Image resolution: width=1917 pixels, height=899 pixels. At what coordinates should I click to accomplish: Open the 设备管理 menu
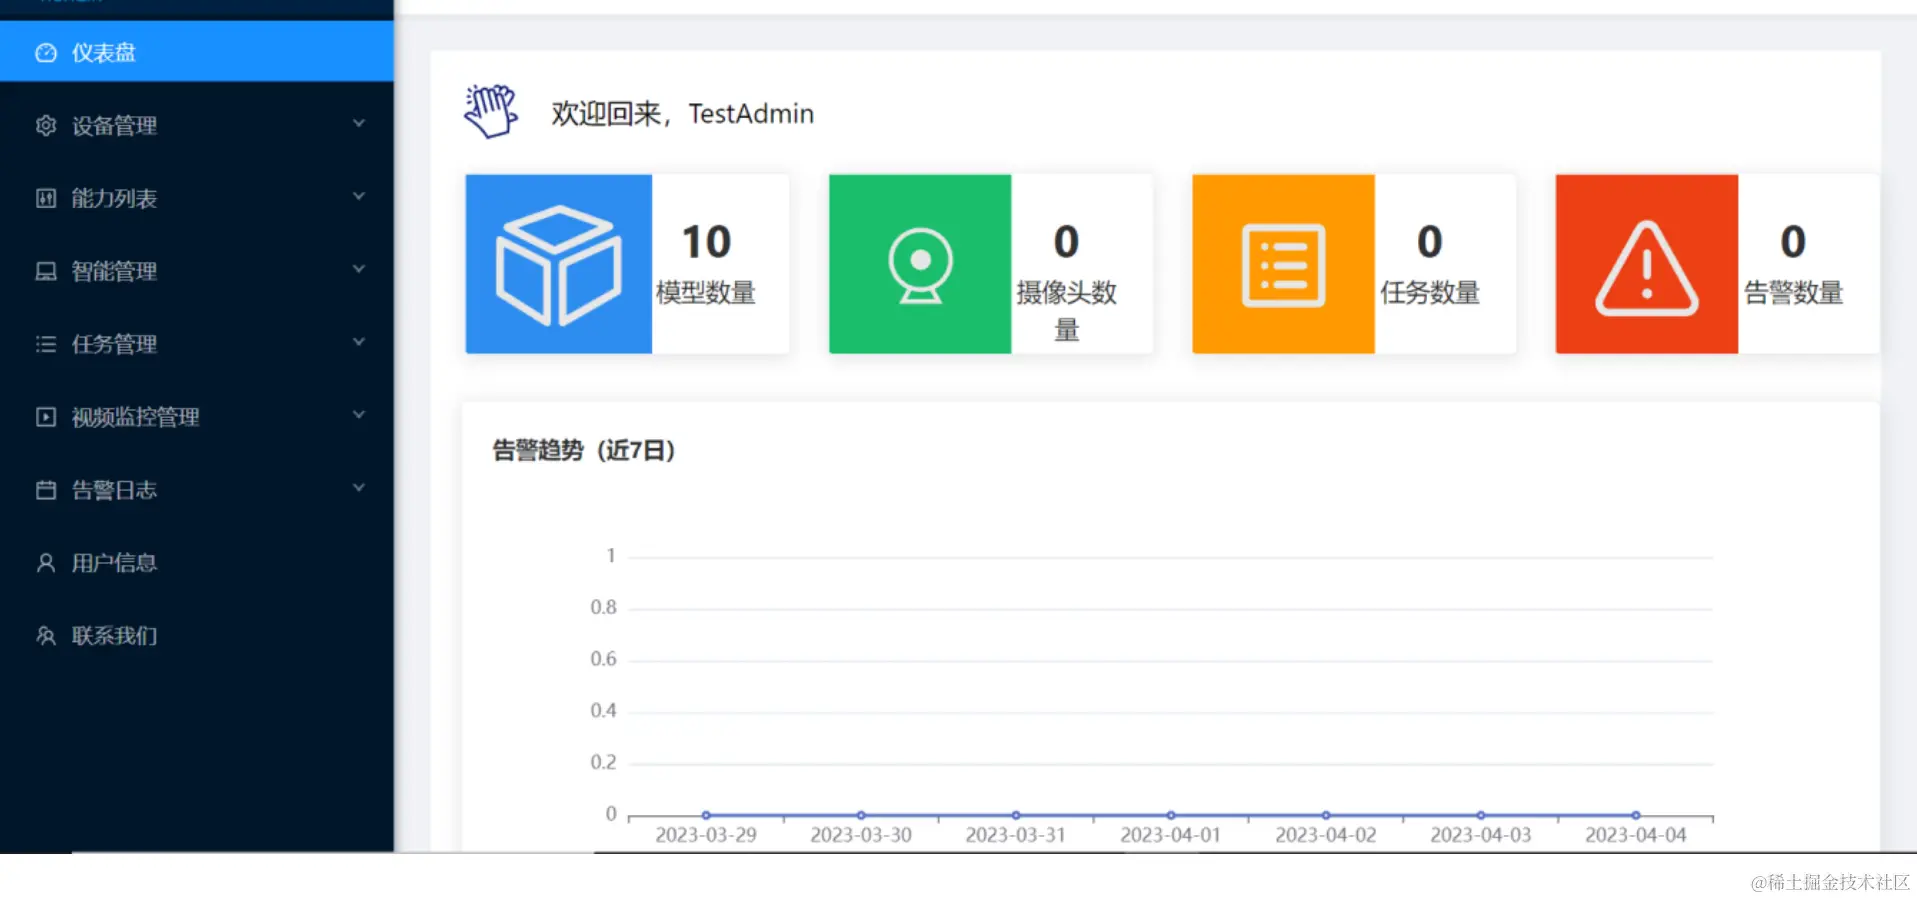(x=197, y=126)
